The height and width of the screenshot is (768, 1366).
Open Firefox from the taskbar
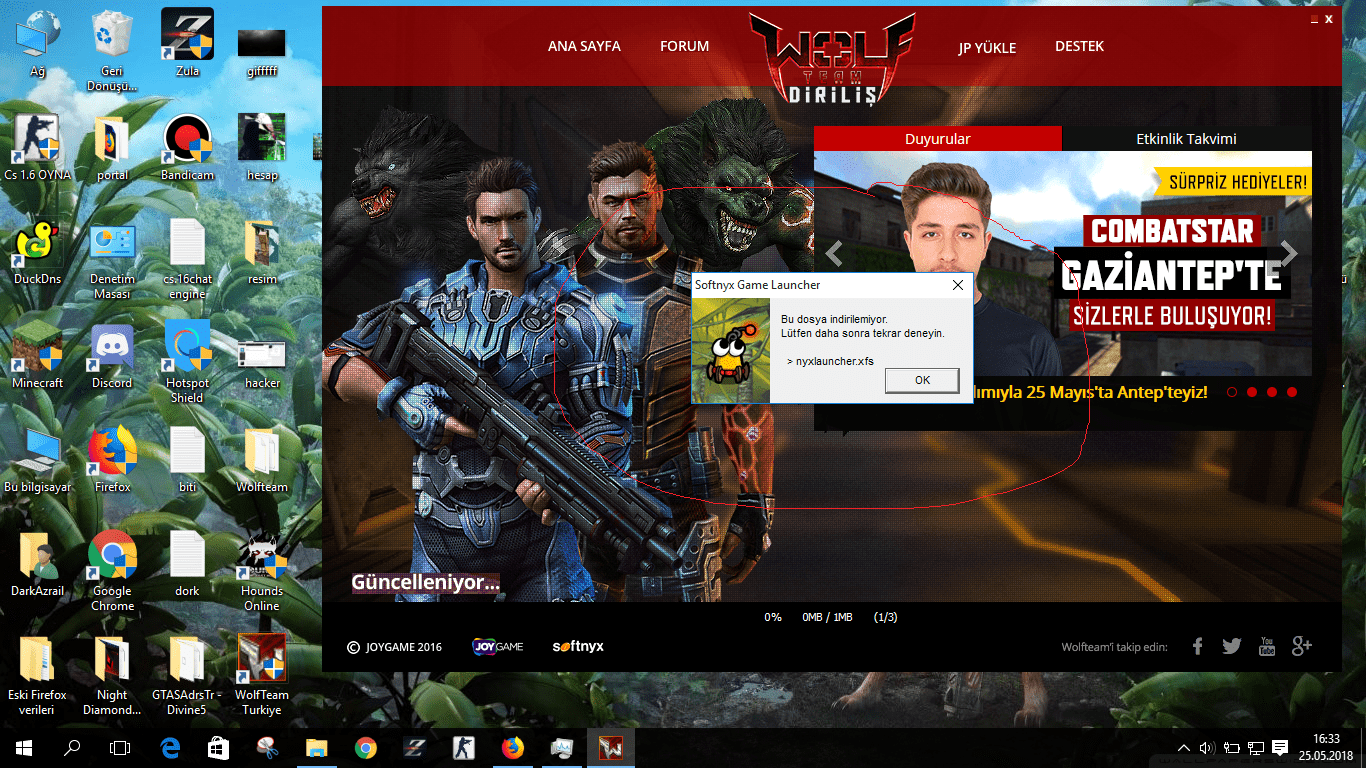tap(512, 747)
